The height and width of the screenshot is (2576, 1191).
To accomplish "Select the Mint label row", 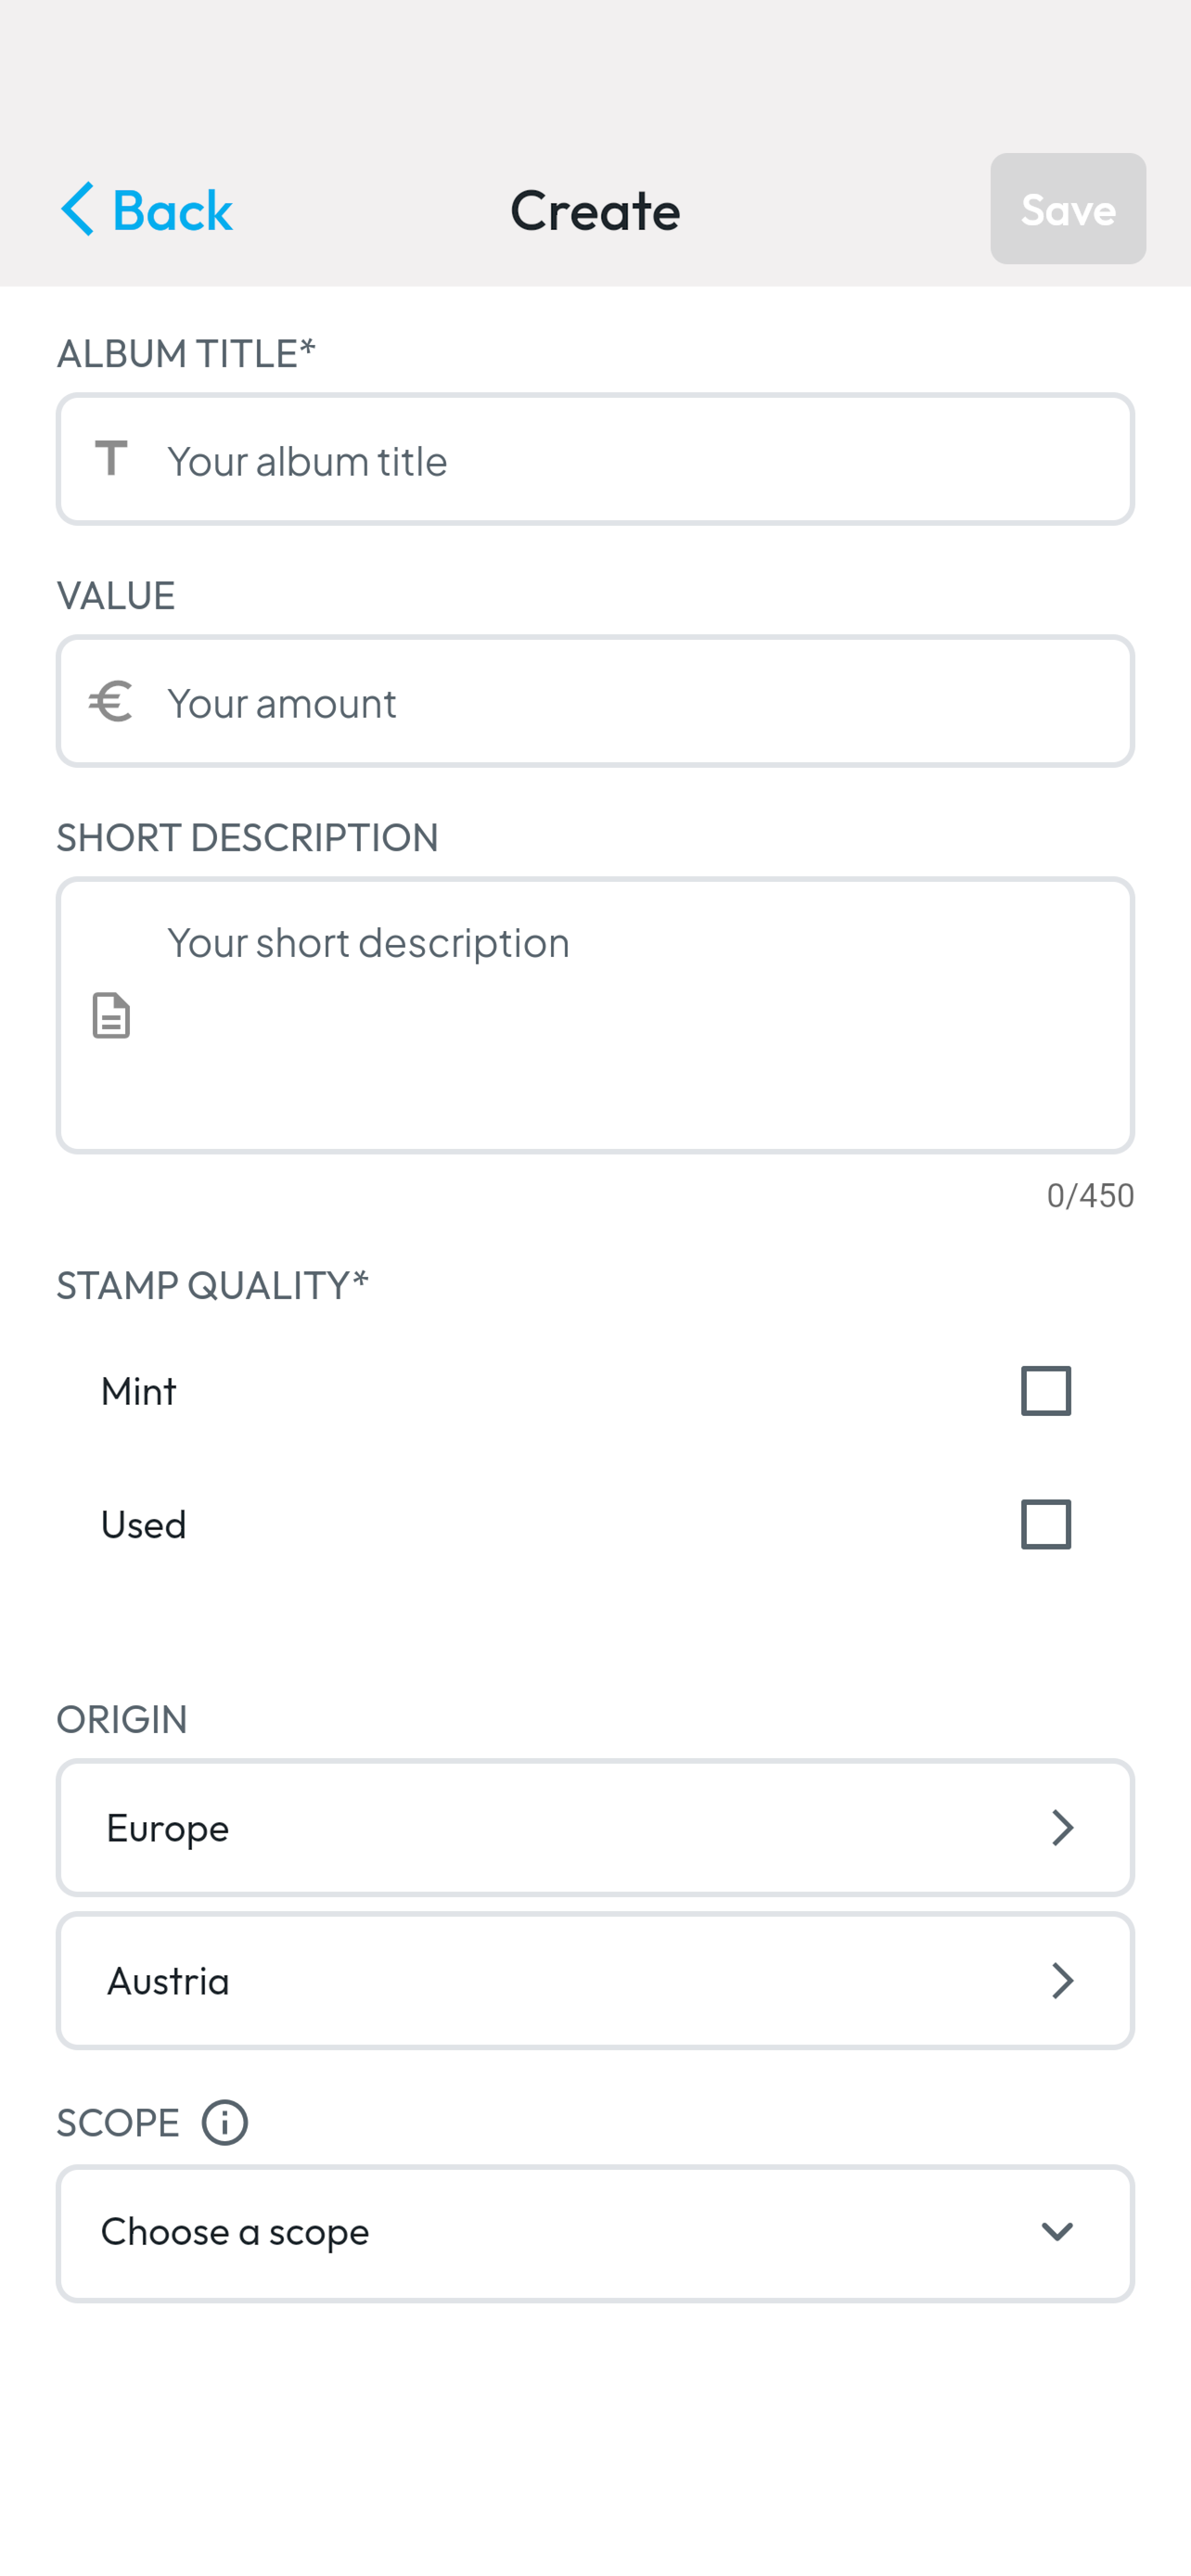I will click(595, 1391).
